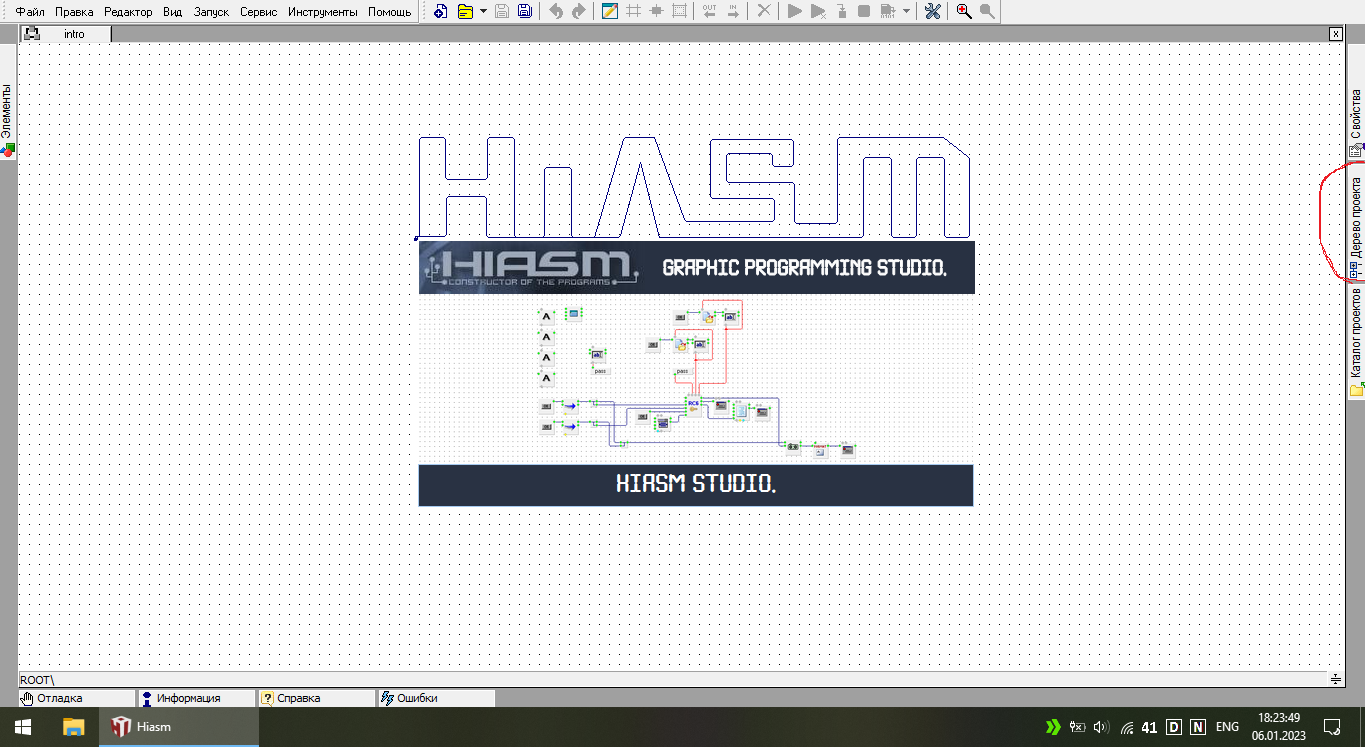Click the battery power tray icon
The height and width of the screenshot is (747, 1365).
point(1078,727)
